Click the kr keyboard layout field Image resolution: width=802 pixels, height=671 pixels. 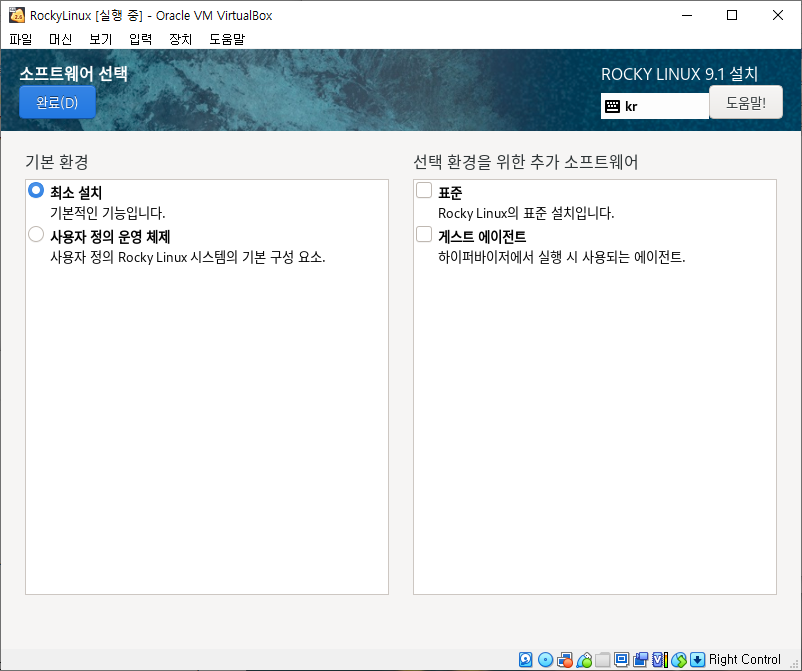pos(655,106)
